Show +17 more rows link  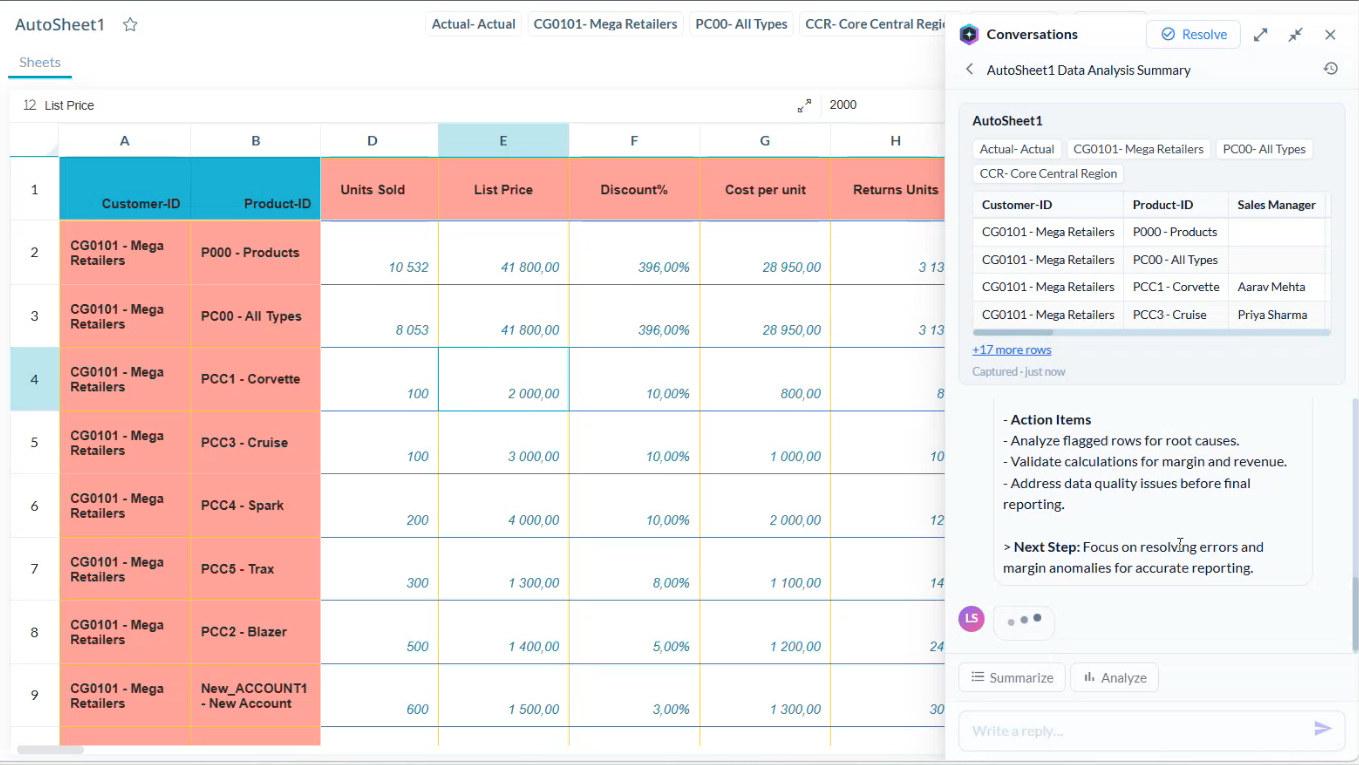(x=1011, y=350)
